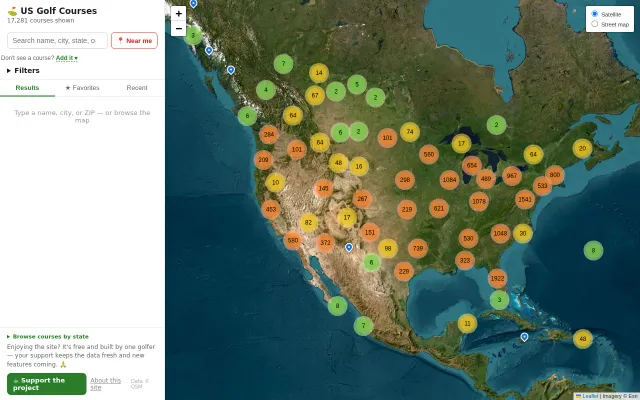Click the green 4 cluster marker

[x=266, y=90]
